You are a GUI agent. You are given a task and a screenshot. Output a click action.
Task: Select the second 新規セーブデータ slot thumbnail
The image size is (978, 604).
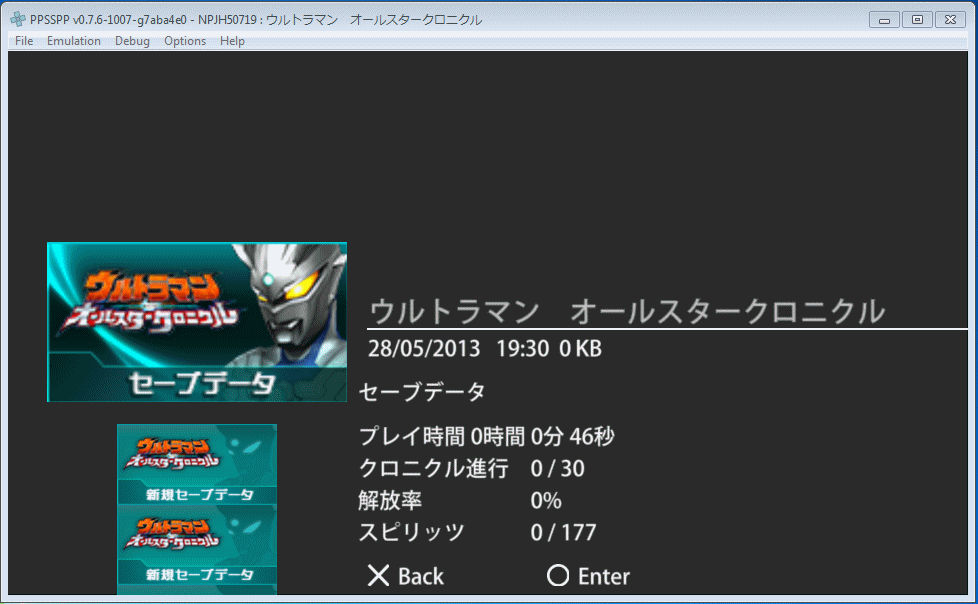197,545
